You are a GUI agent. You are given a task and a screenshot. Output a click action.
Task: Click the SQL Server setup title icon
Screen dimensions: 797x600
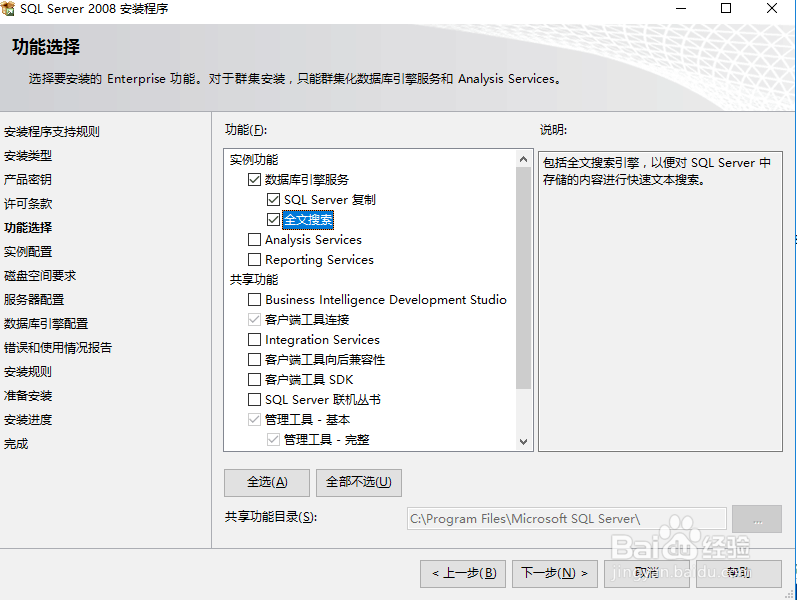point(8,8)
